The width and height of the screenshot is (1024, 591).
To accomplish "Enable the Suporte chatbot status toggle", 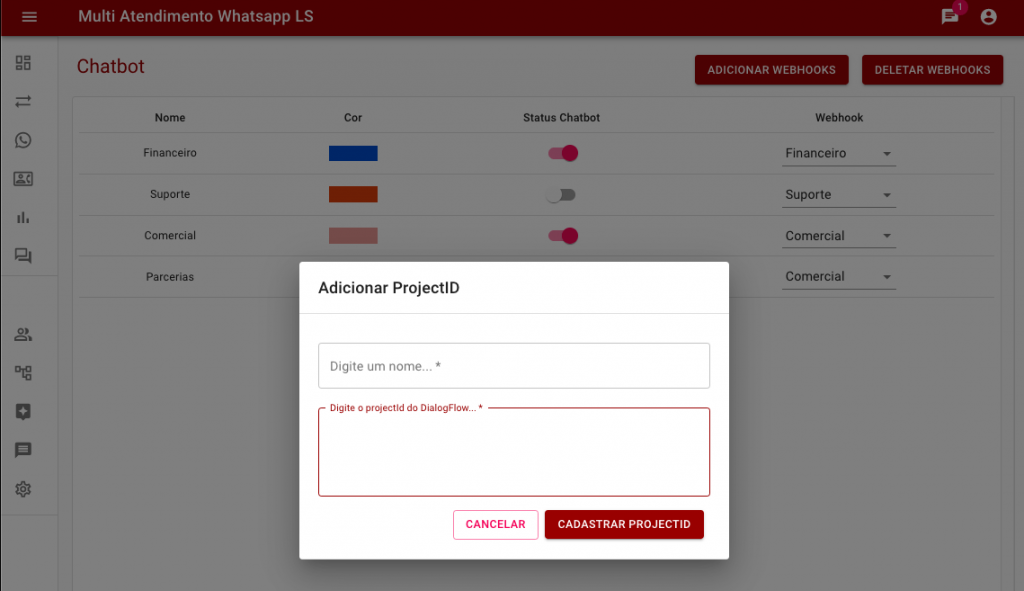I will (562, 195).
